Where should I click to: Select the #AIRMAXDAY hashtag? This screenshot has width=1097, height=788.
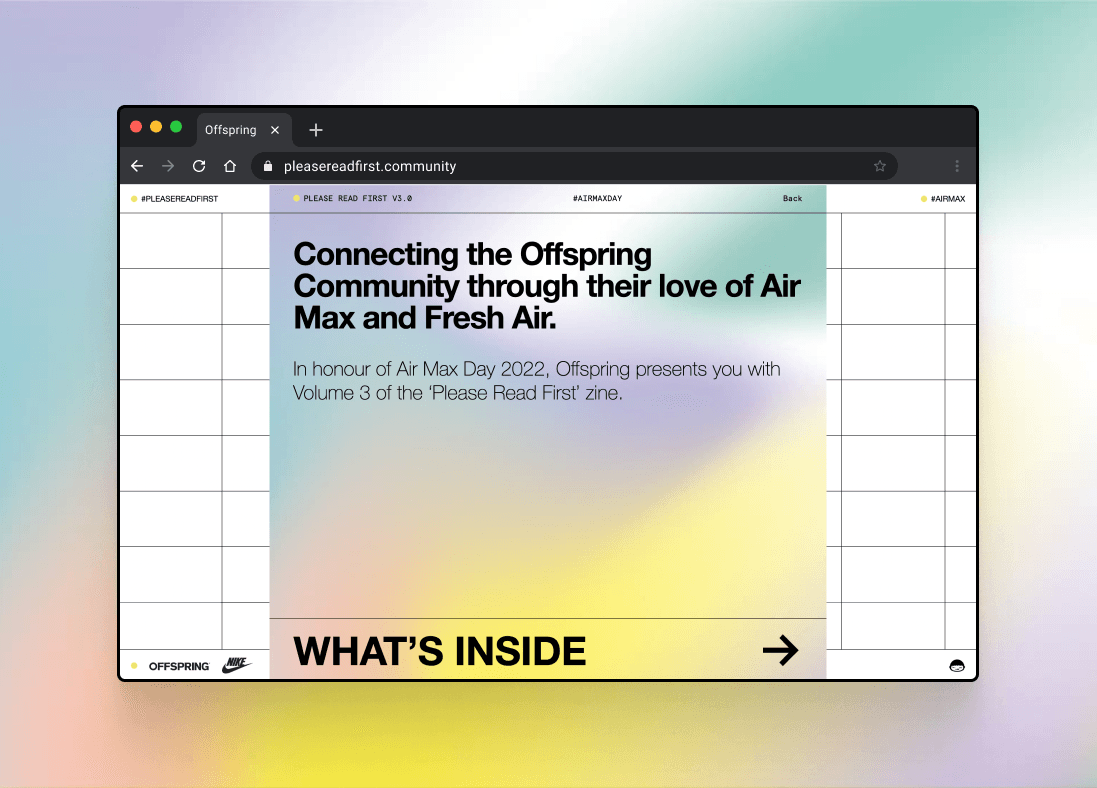[597, 198]
